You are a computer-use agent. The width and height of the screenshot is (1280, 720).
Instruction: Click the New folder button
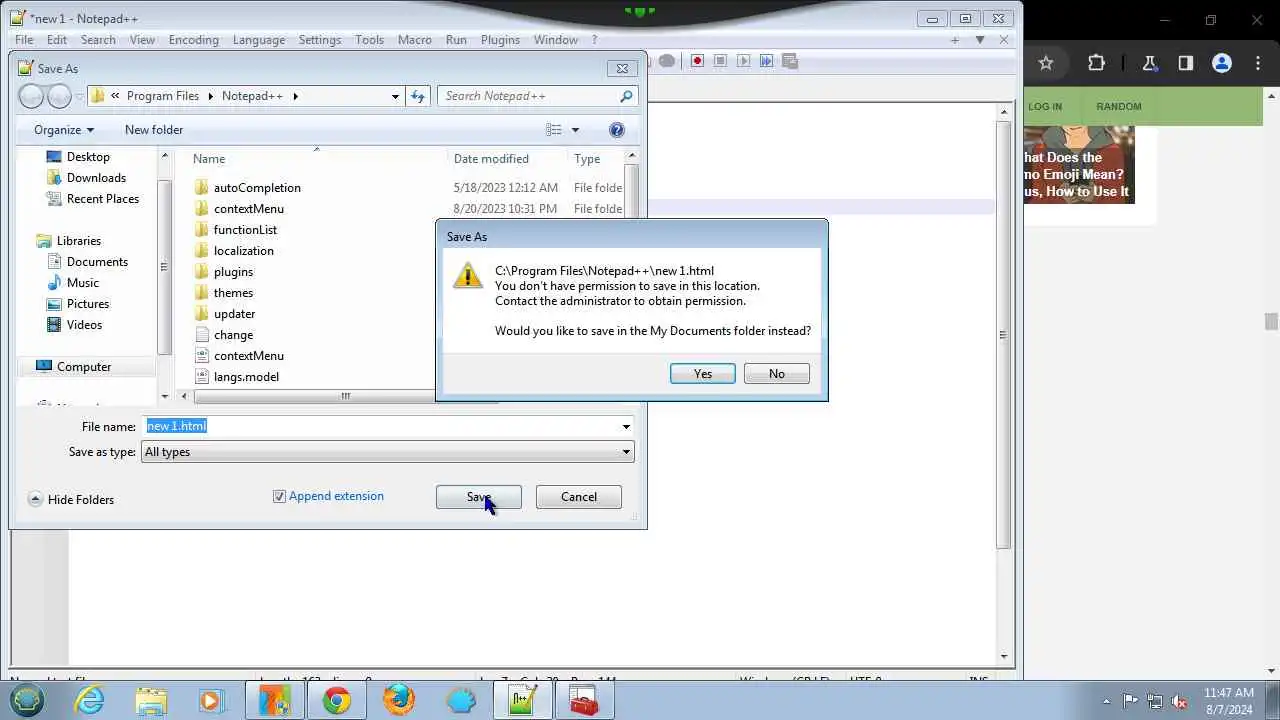pyautogui.click(x=154, y=130)
